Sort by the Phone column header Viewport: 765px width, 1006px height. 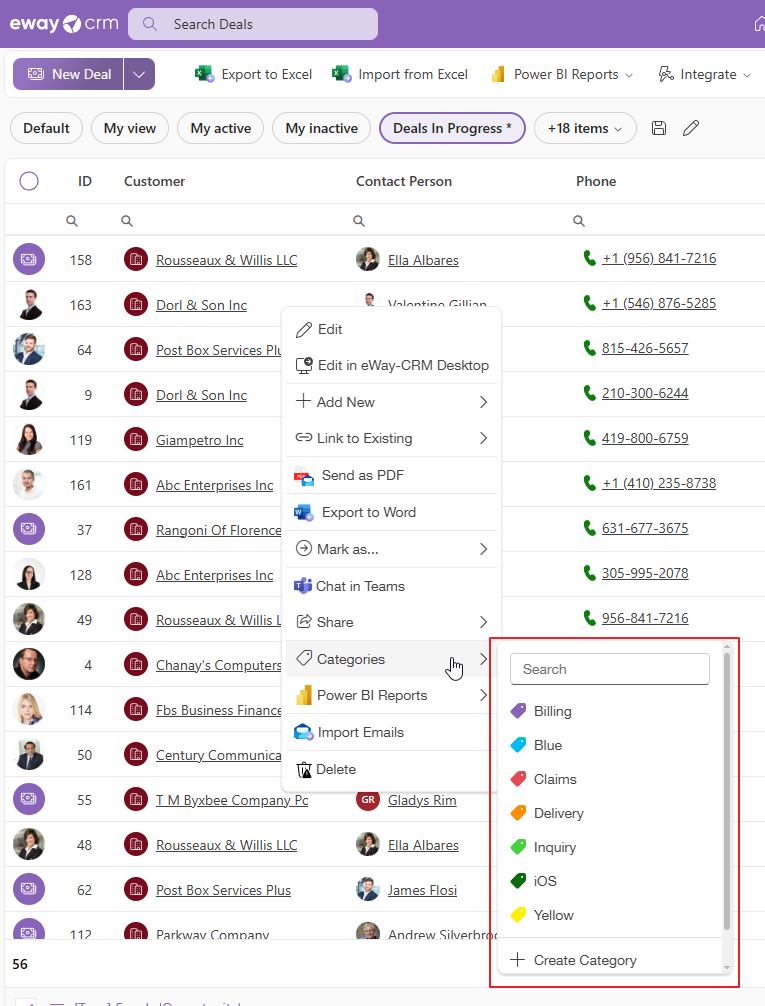(x=596, y=181)
